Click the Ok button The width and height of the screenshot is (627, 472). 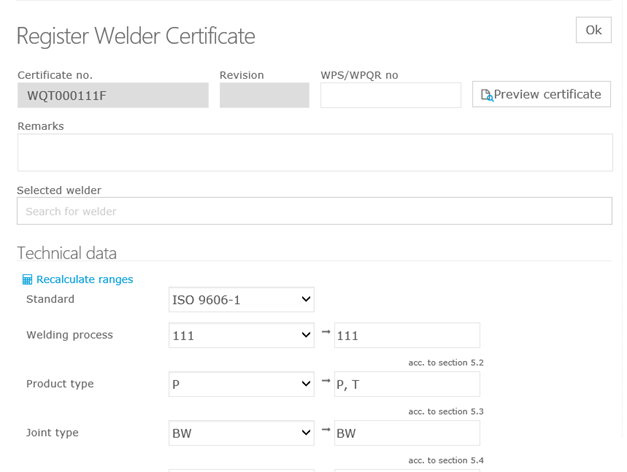pos(593,30)
